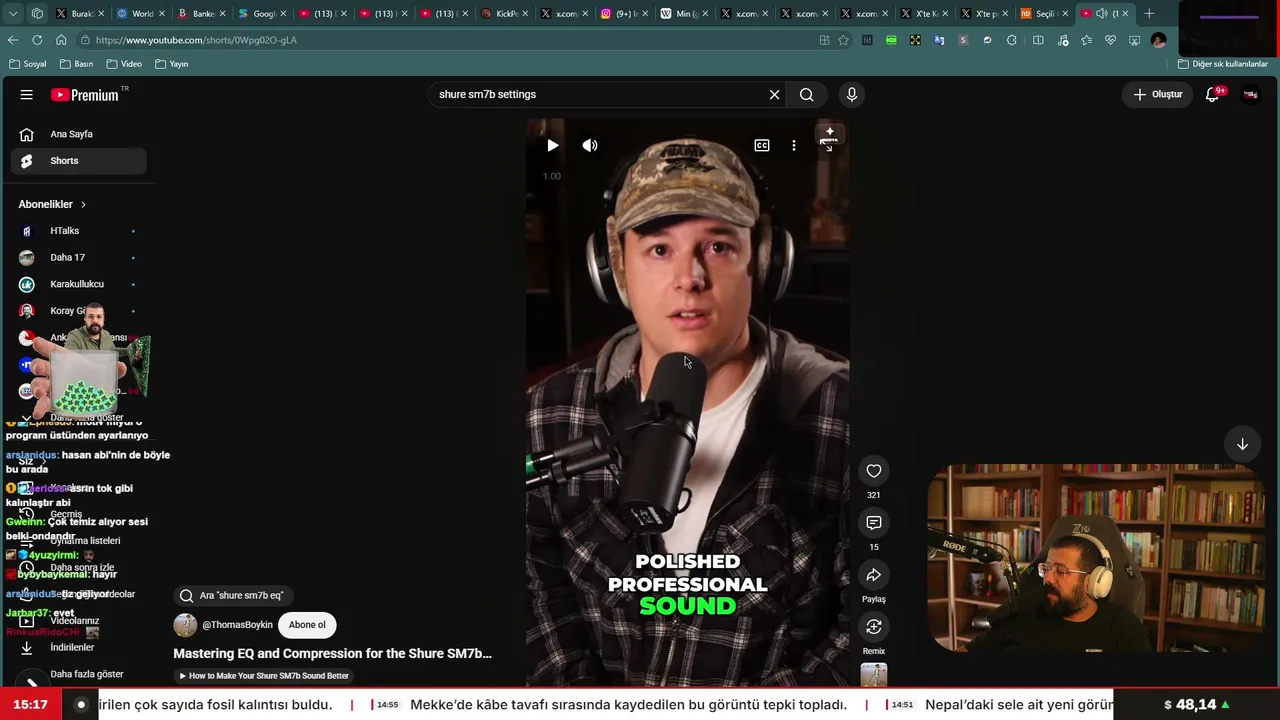Share the Short with Paylaş
Screen dimensions: 1280x720
pyautogui.click(x=874, y=575)
